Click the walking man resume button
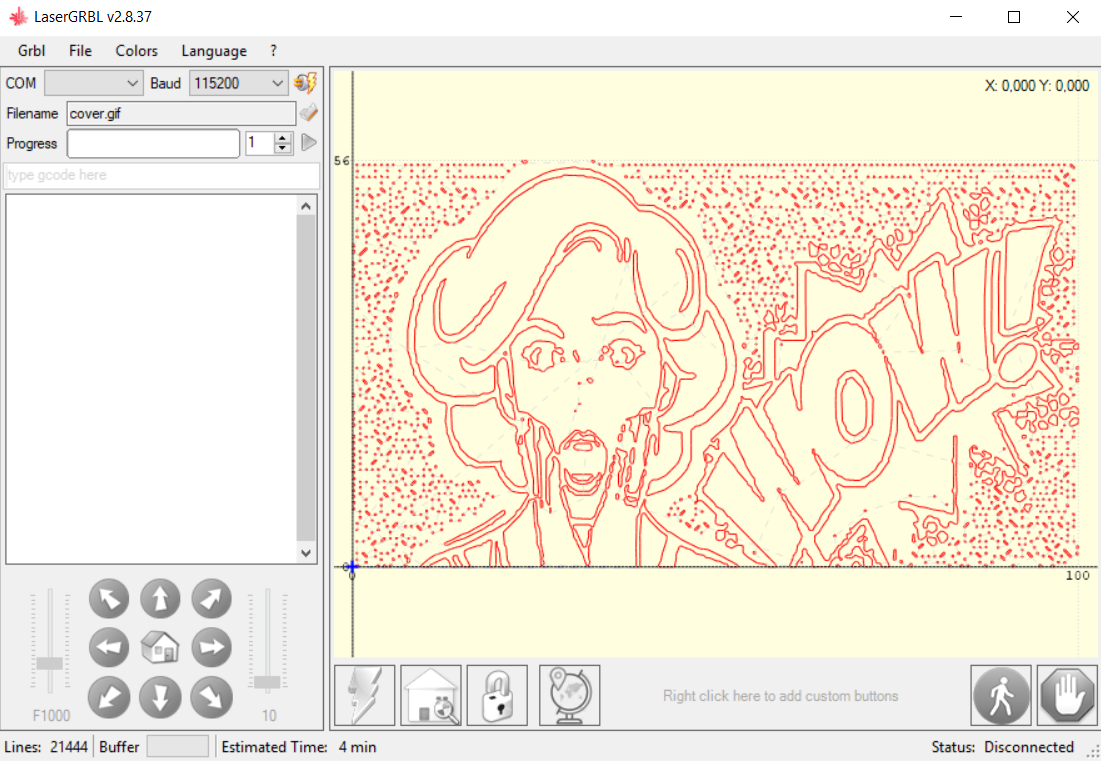The width and height of the screenshot is (1101, 761). 1001,695
